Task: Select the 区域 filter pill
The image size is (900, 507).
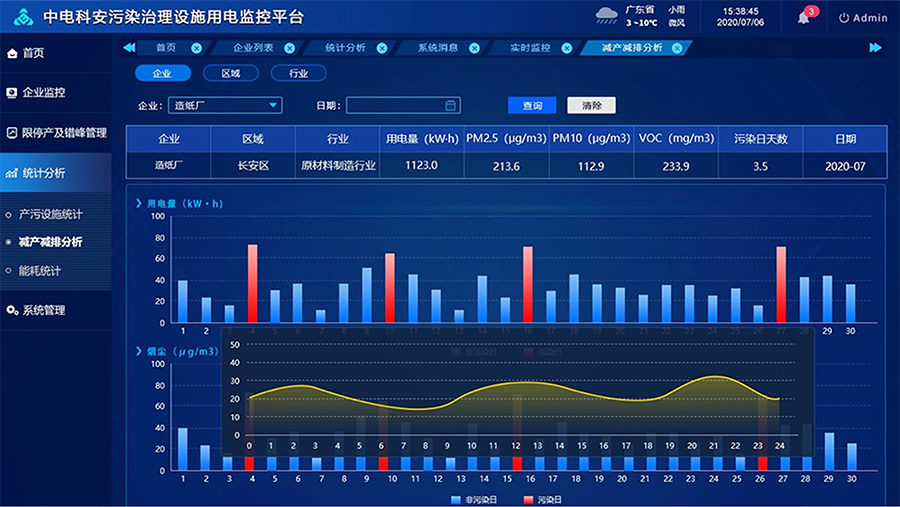Action: [230, 73]
